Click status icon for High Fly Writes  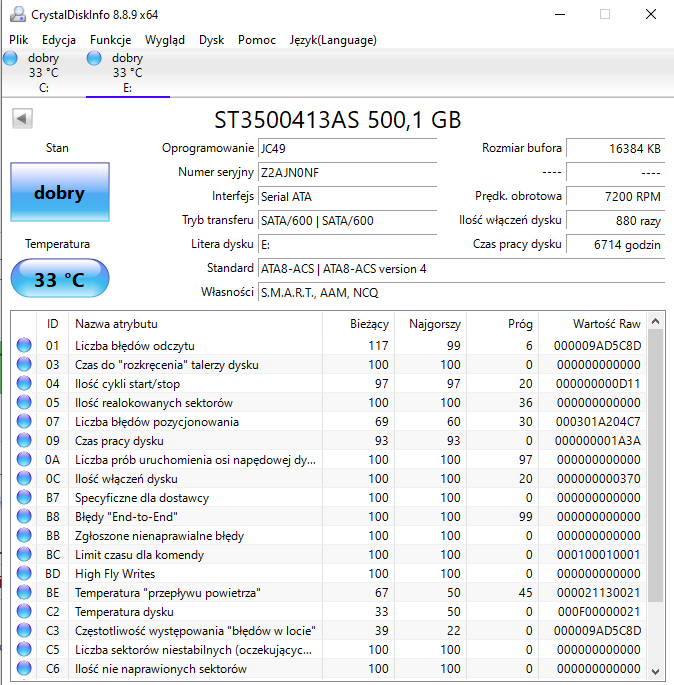[24, 573]
